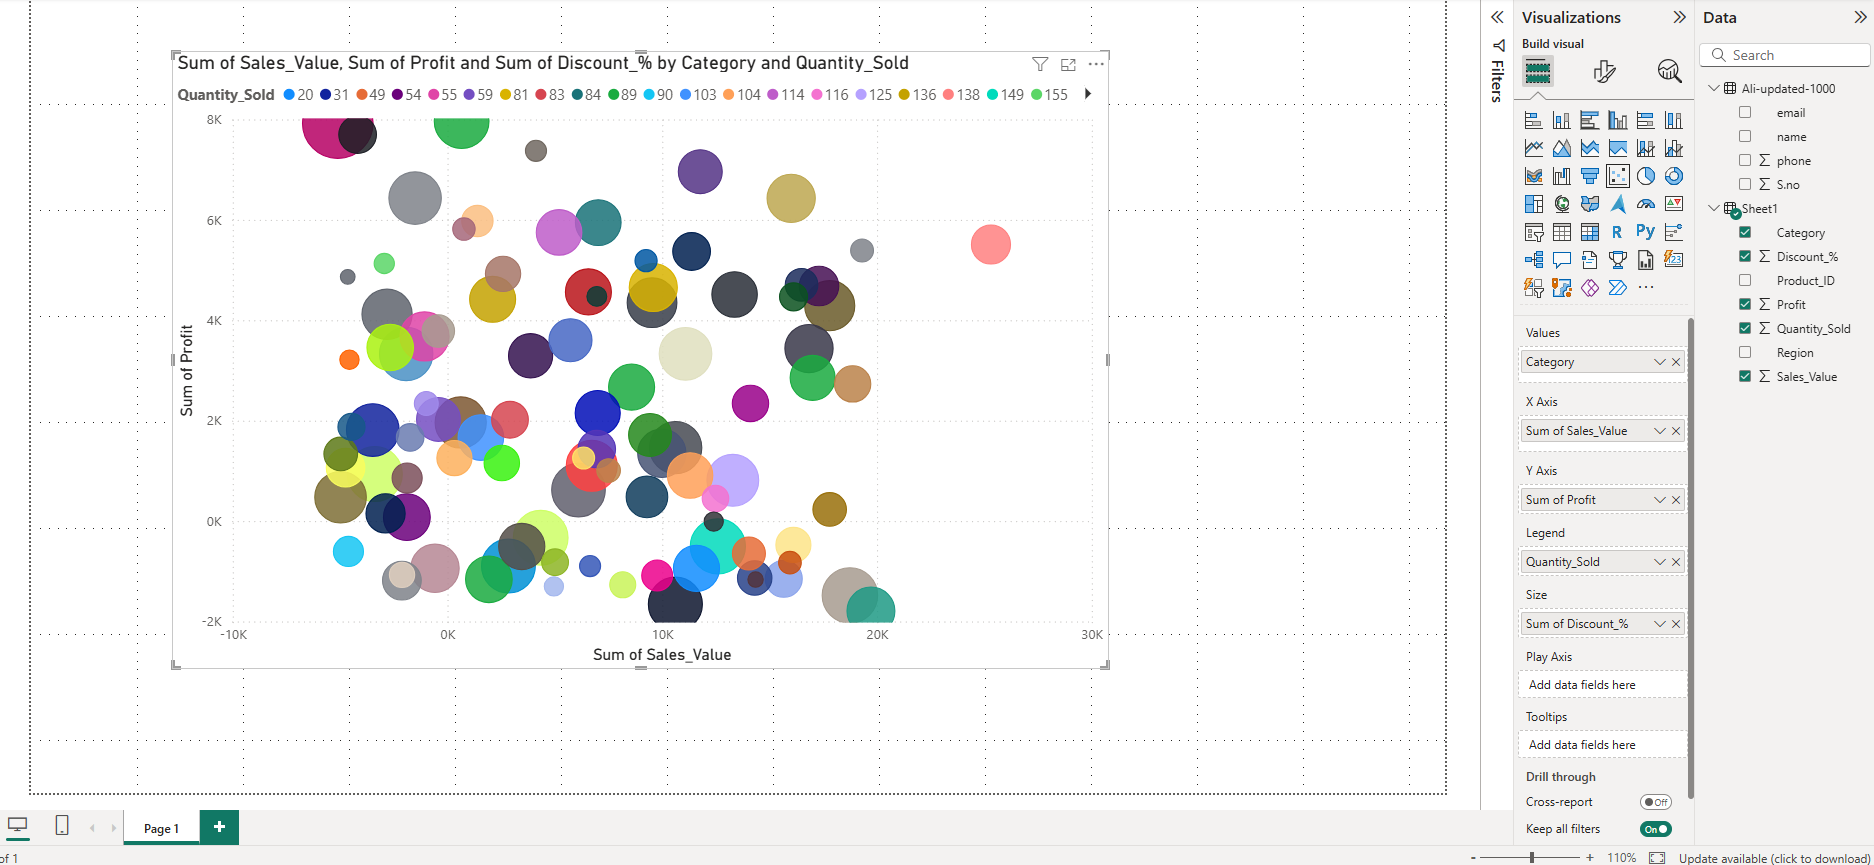1874x865 pixels.
Task: Turn on the Cross-report toggle
Action: click(1655, 802)
